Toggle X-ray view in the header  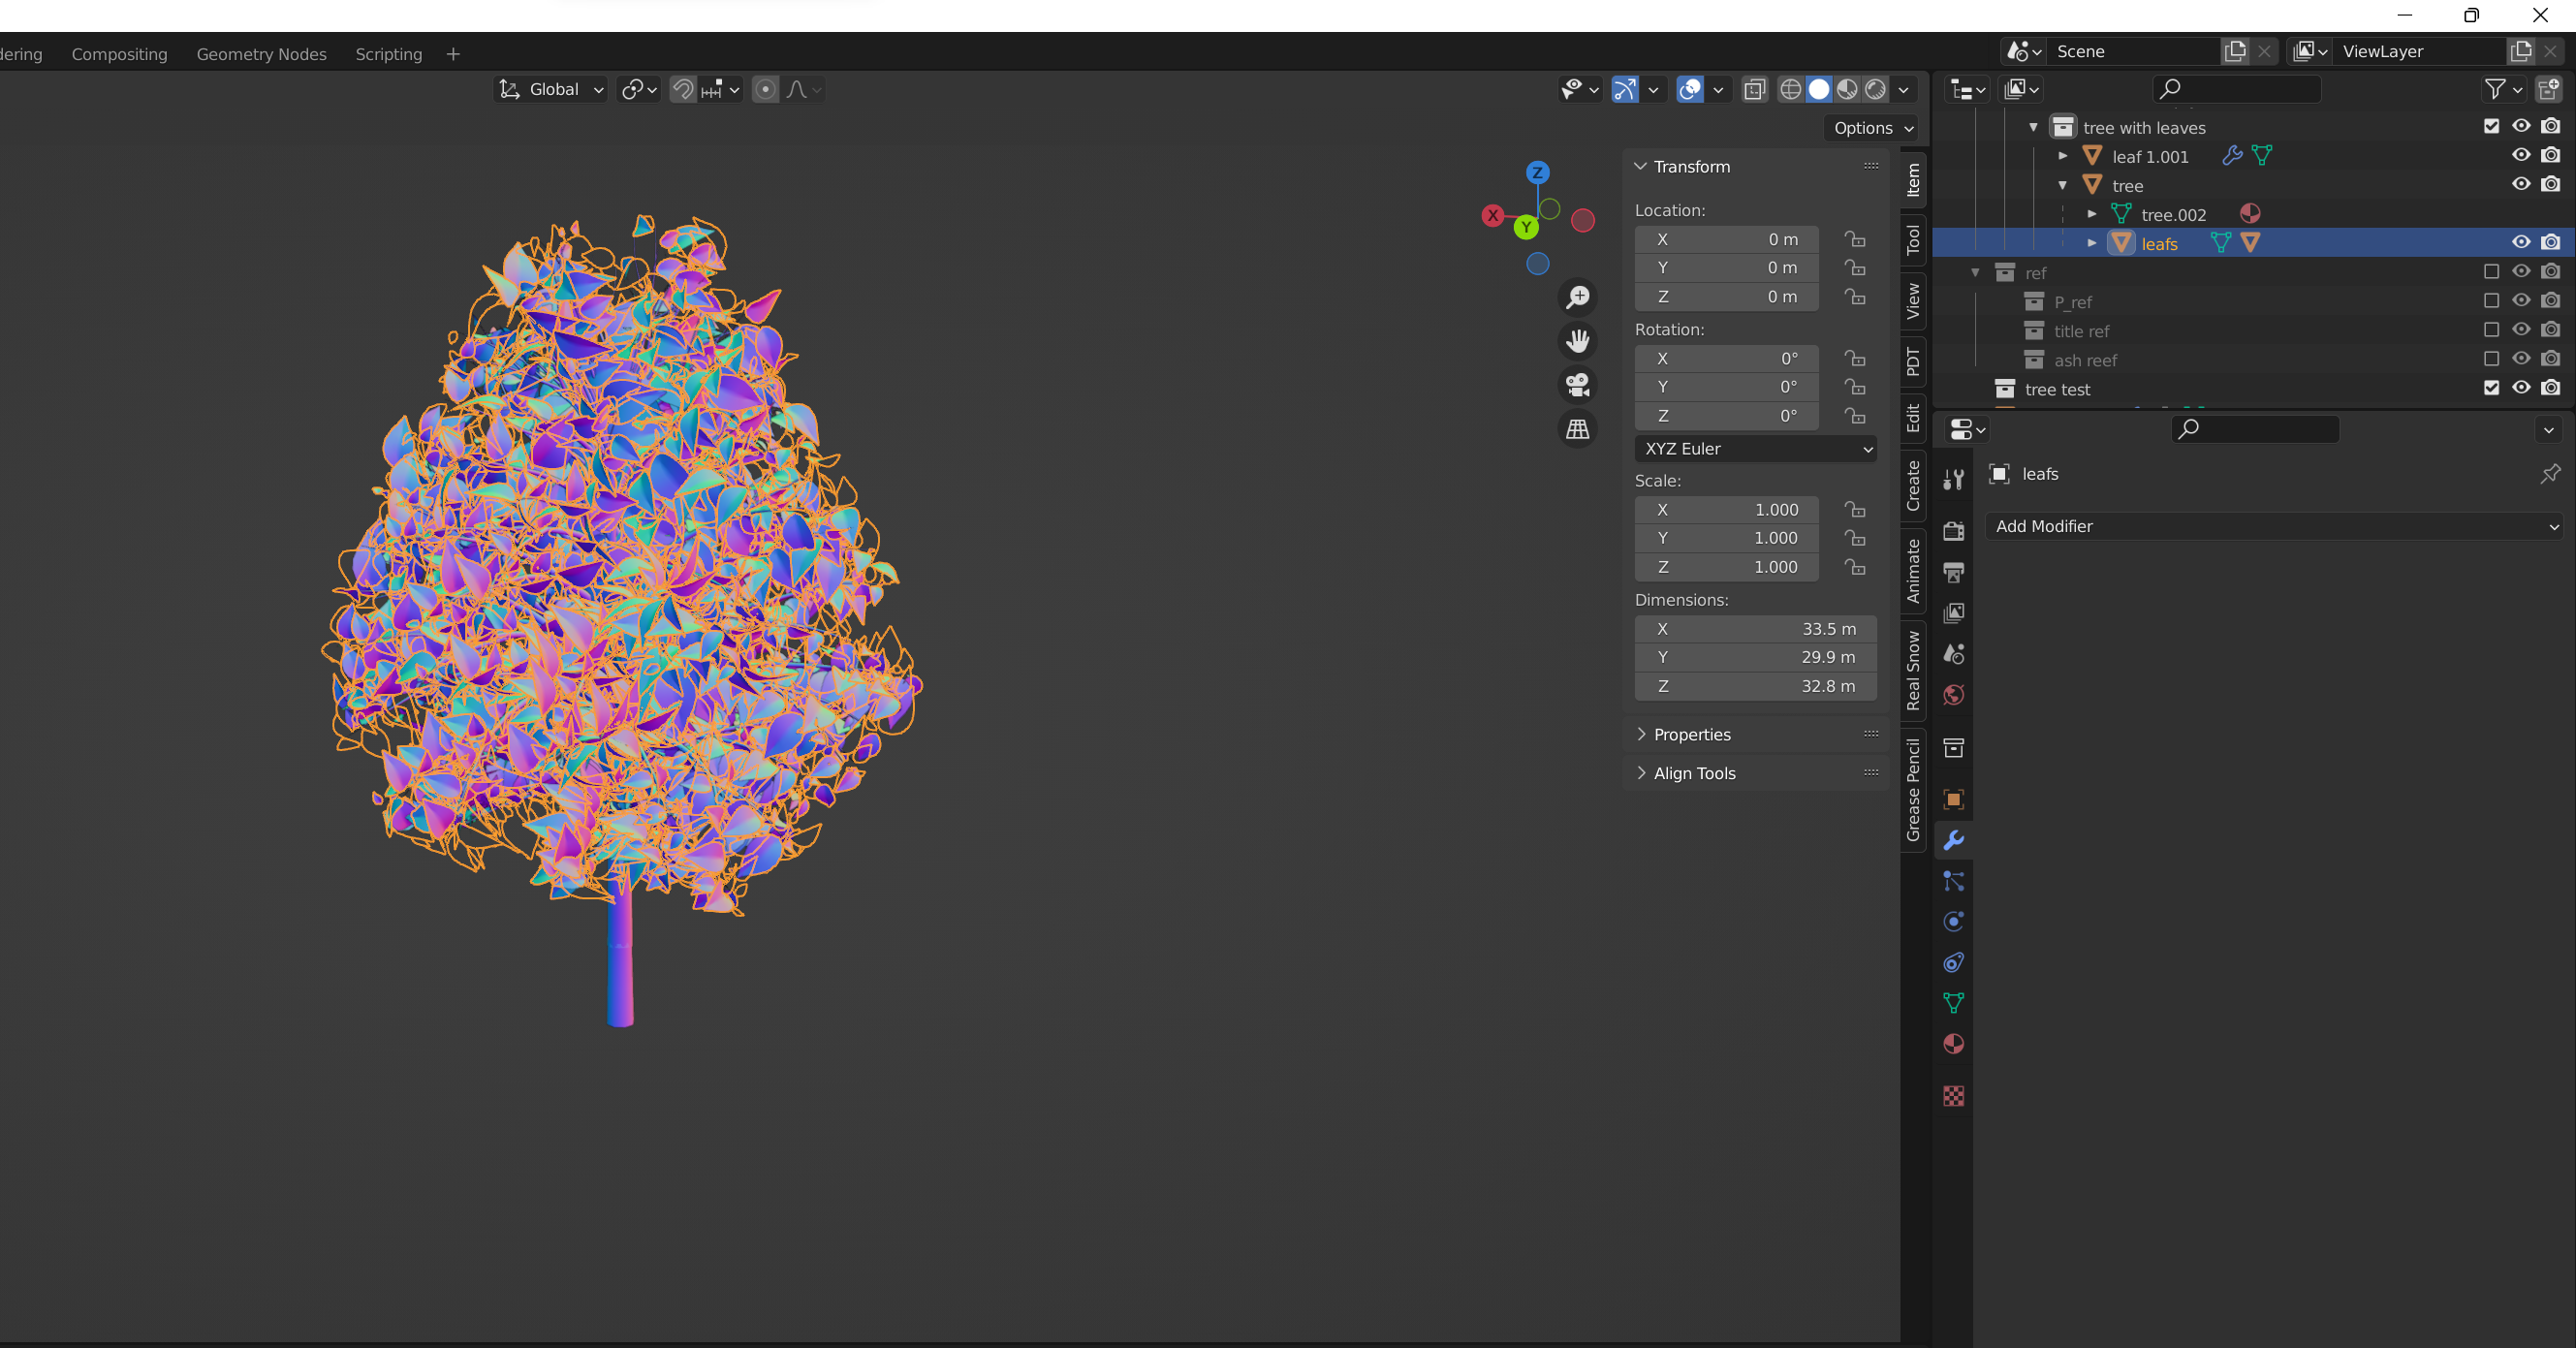1754,90
